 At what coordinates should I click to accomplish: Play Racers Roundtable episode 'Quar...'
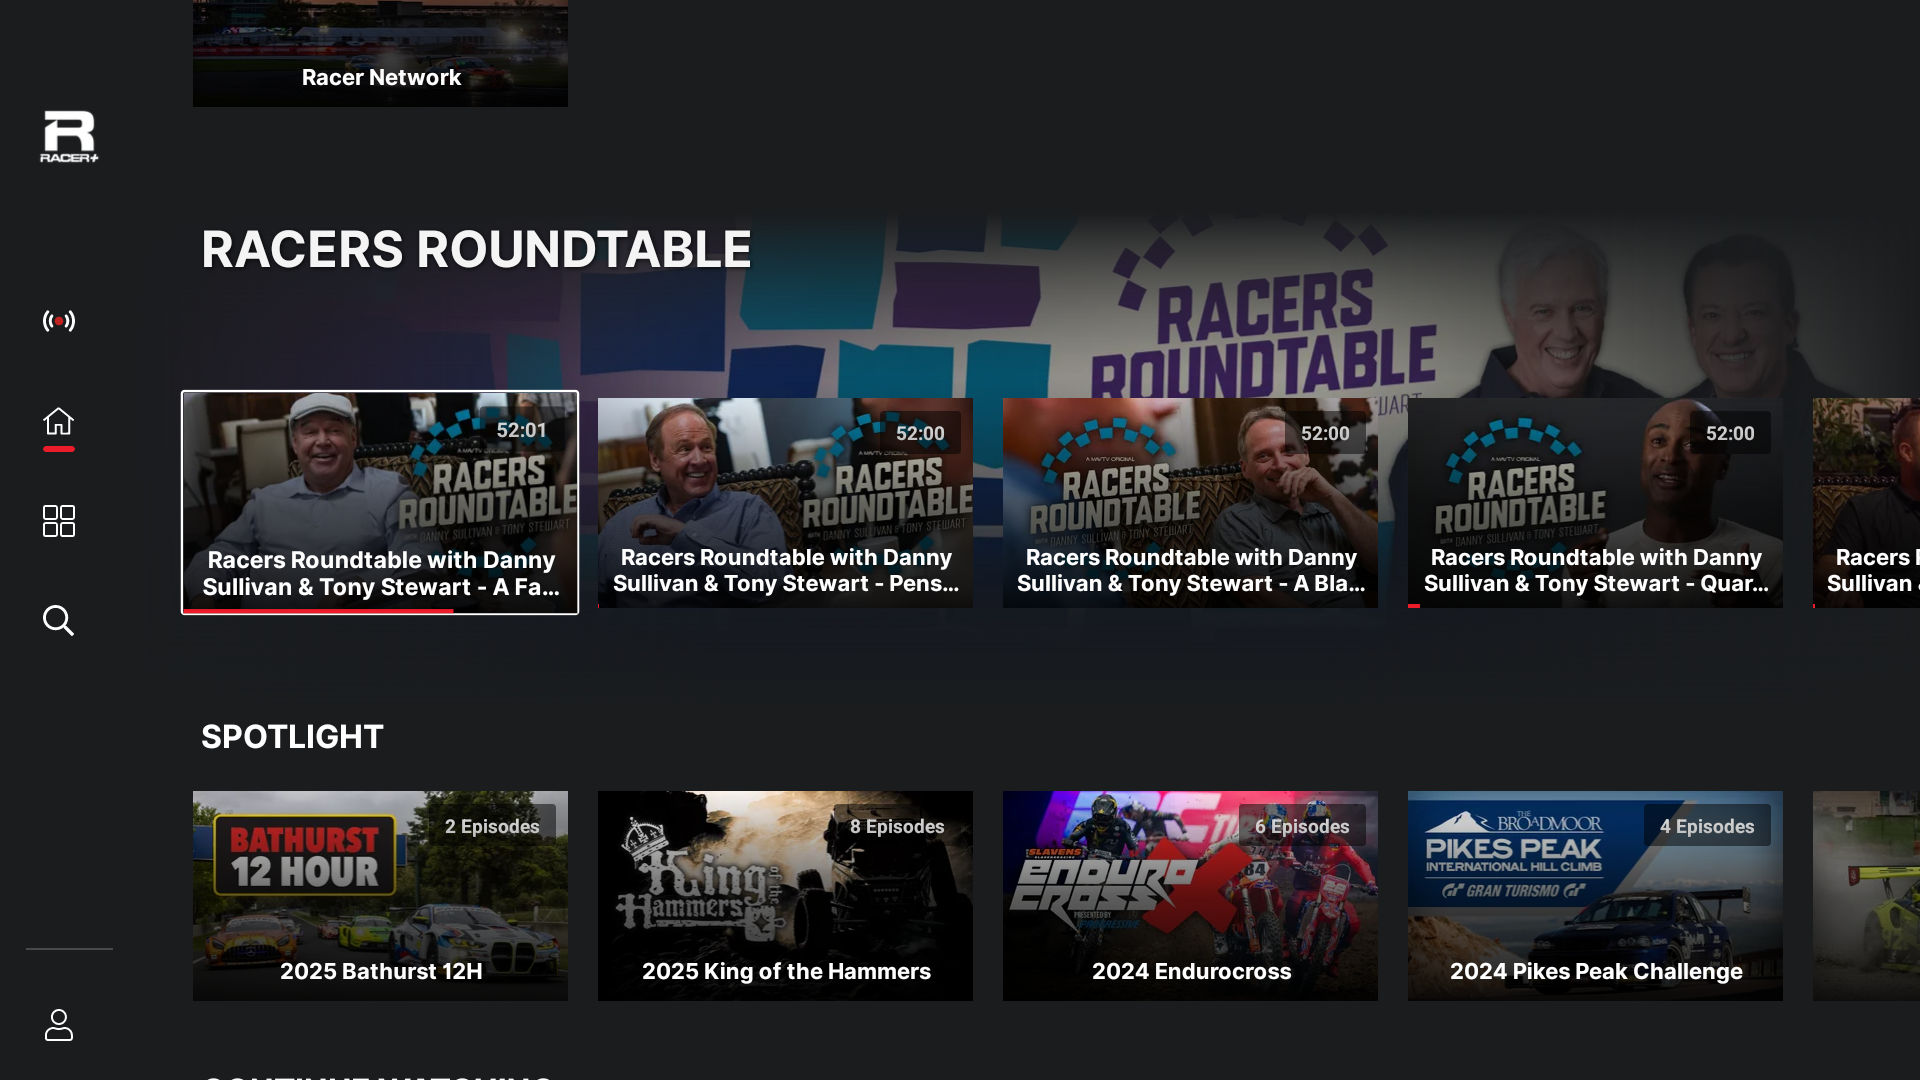[1595, 503]
